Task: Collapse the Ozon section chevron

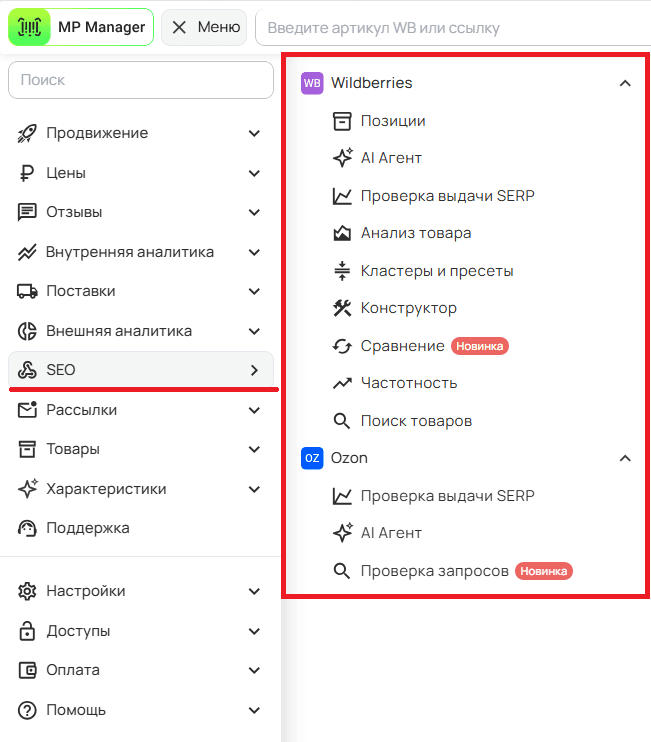Action: [x=625, y=458]
